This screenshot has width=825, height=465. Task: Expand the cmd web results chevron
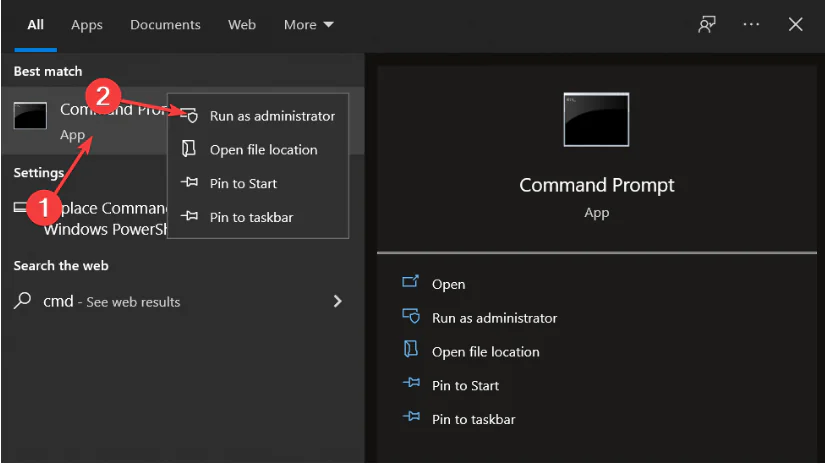337,301
